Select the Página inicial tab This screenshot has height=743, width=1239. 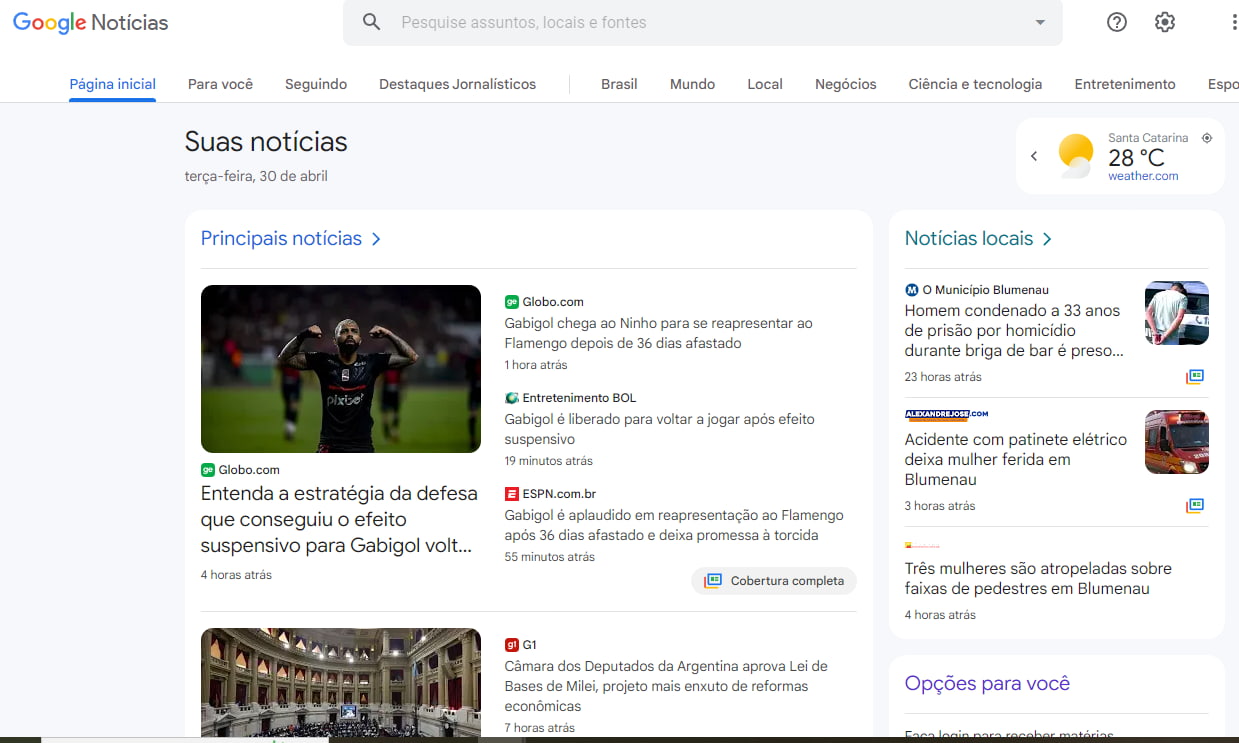click(x=113, y=84)
